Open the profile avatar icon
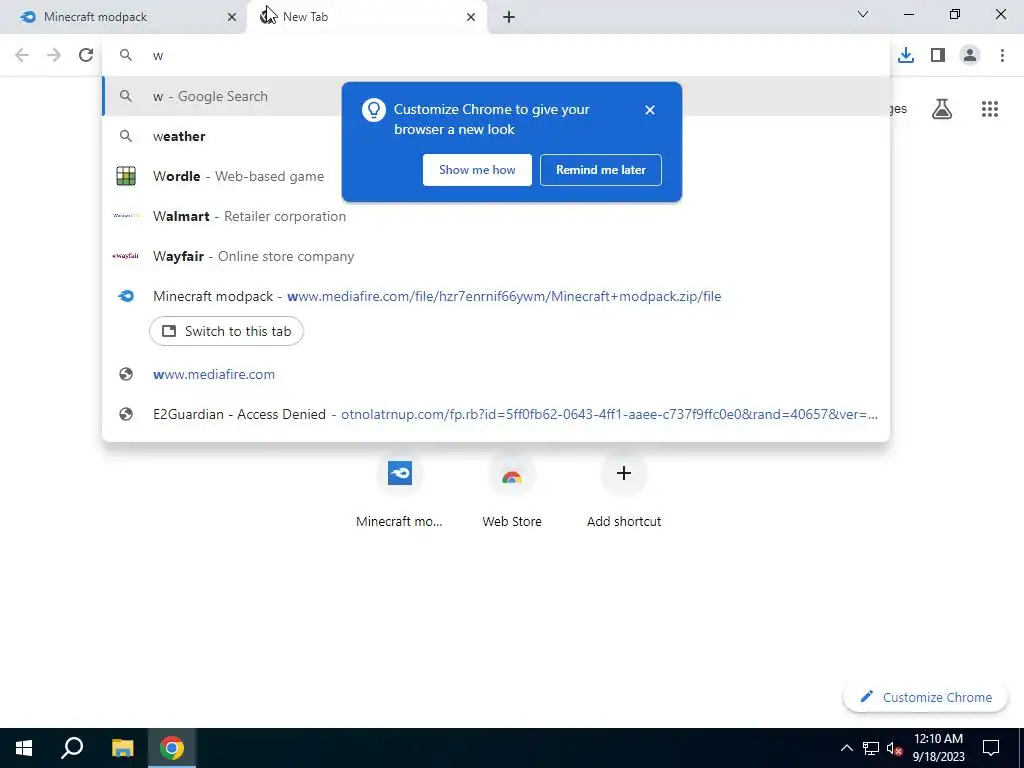 (970, 56)
